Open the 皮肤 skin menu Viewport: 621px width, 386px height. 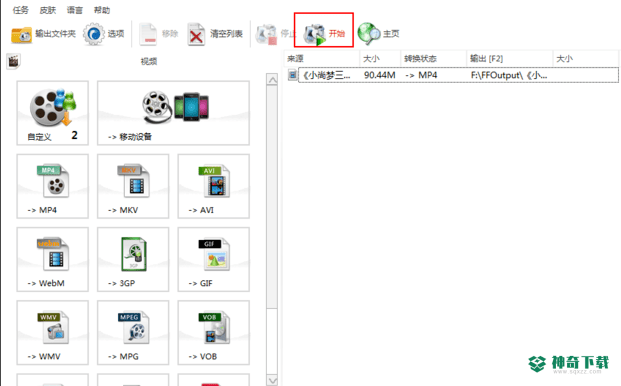tap(48, 10)
